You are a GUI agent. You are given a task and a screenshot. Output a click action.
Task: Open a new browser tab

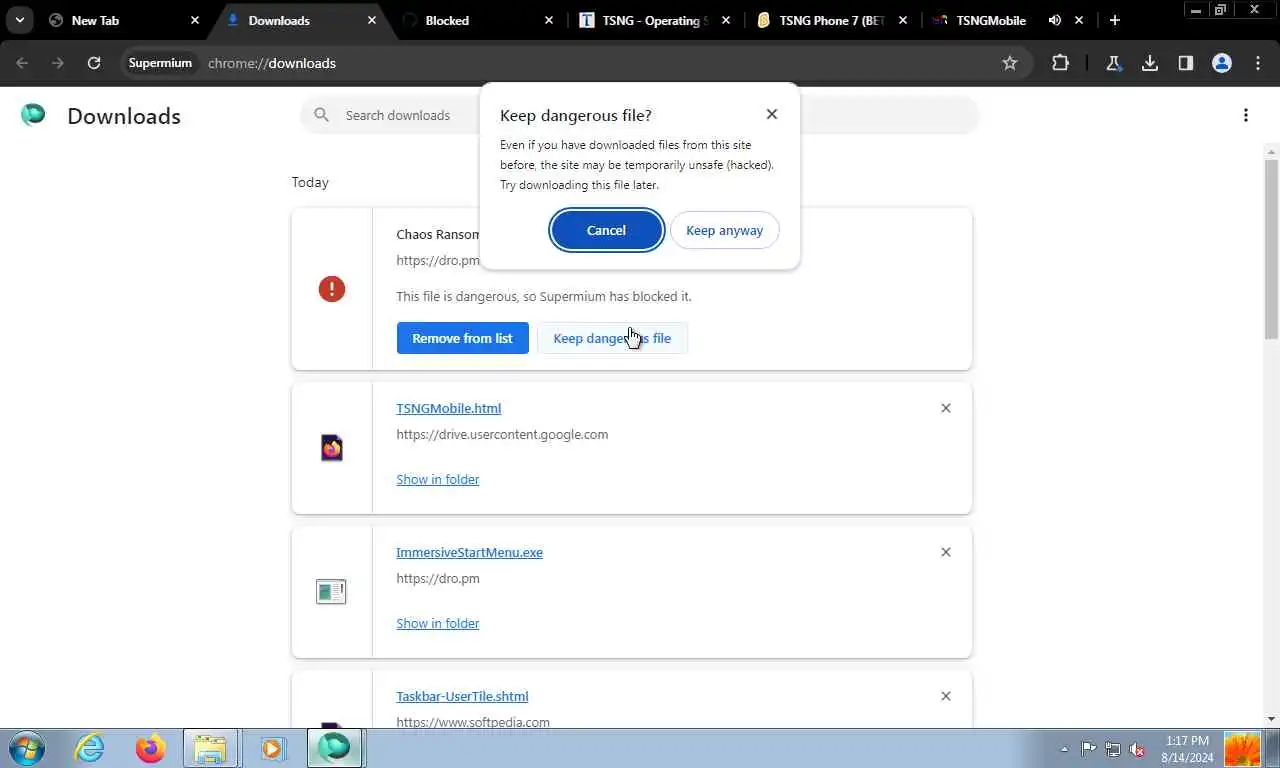click(1115, 20)
